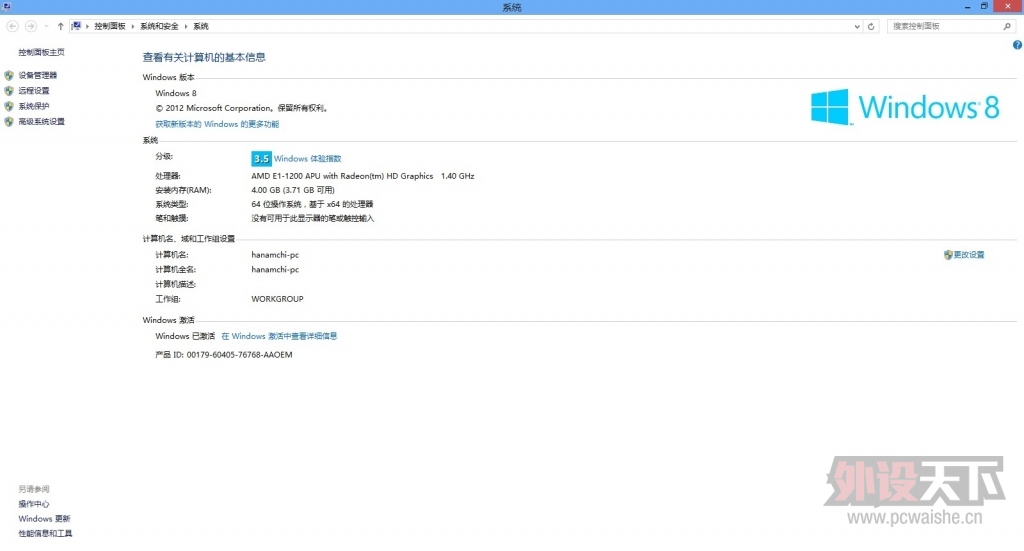Open Windows 体验指数 link
The width and height of the screenshot is (1024, 551).
[x=307, y=159]
